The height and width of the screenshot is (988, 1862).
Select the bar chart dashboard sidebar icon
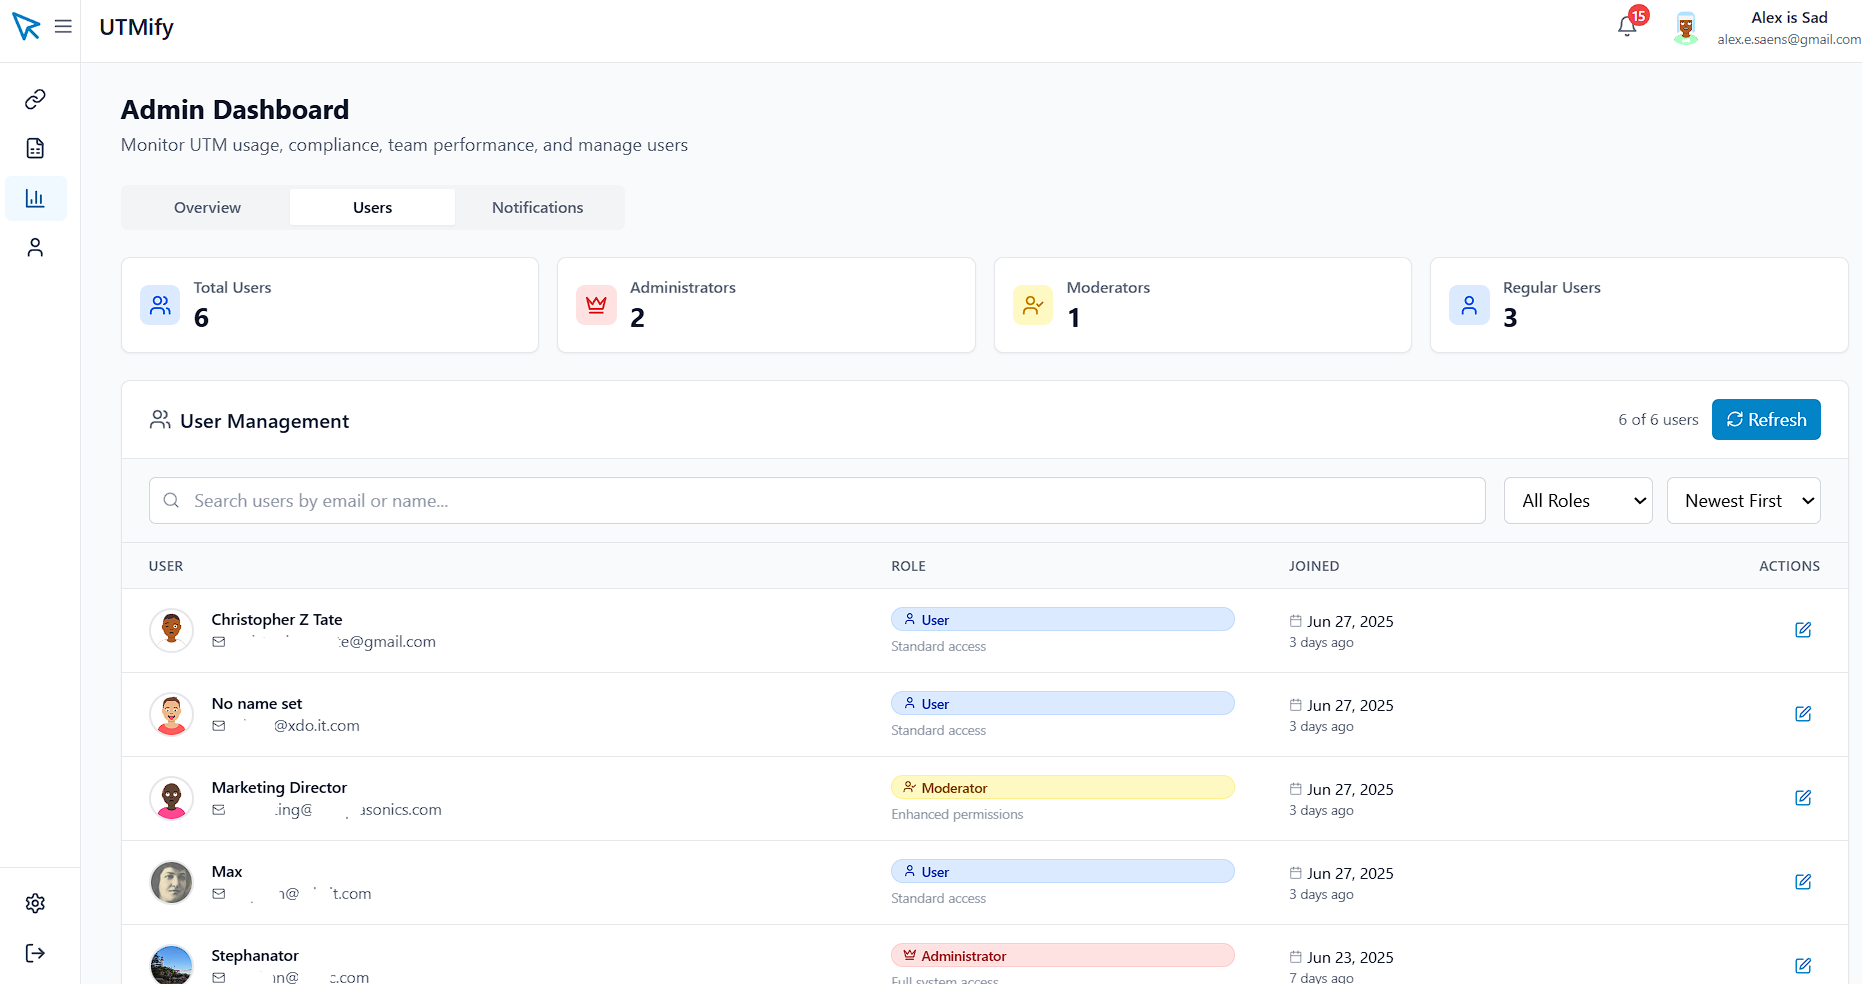click(x=35, y=198)
